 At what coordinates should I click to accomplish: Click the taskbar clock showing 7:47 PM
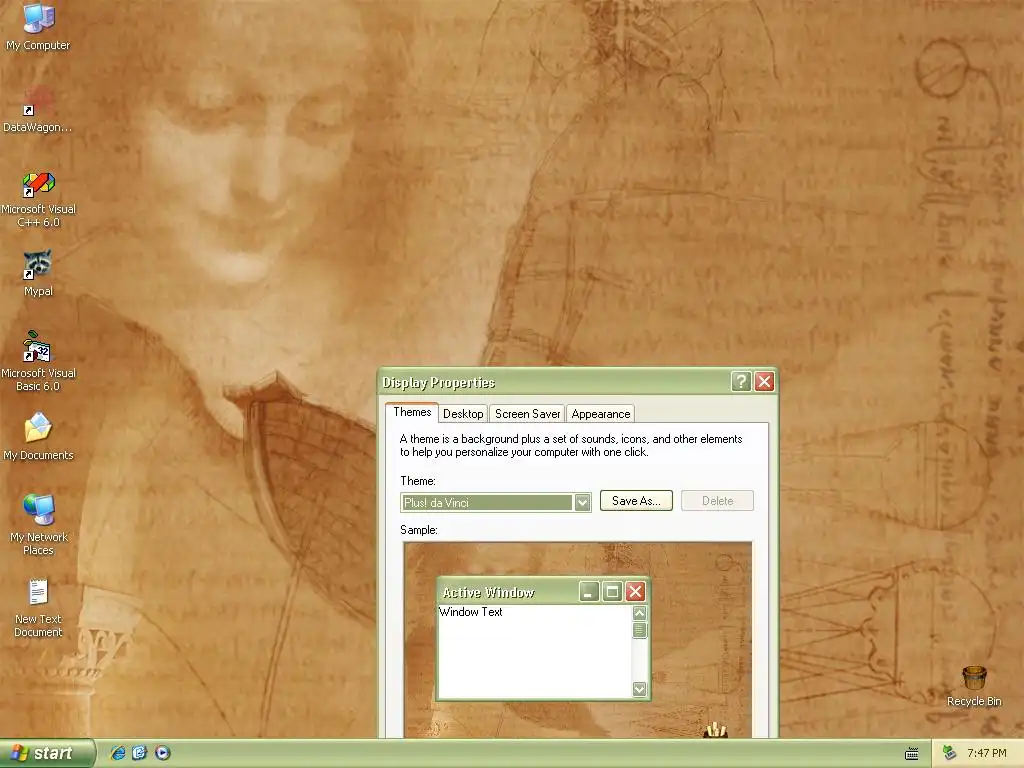(x=987, y=753)
